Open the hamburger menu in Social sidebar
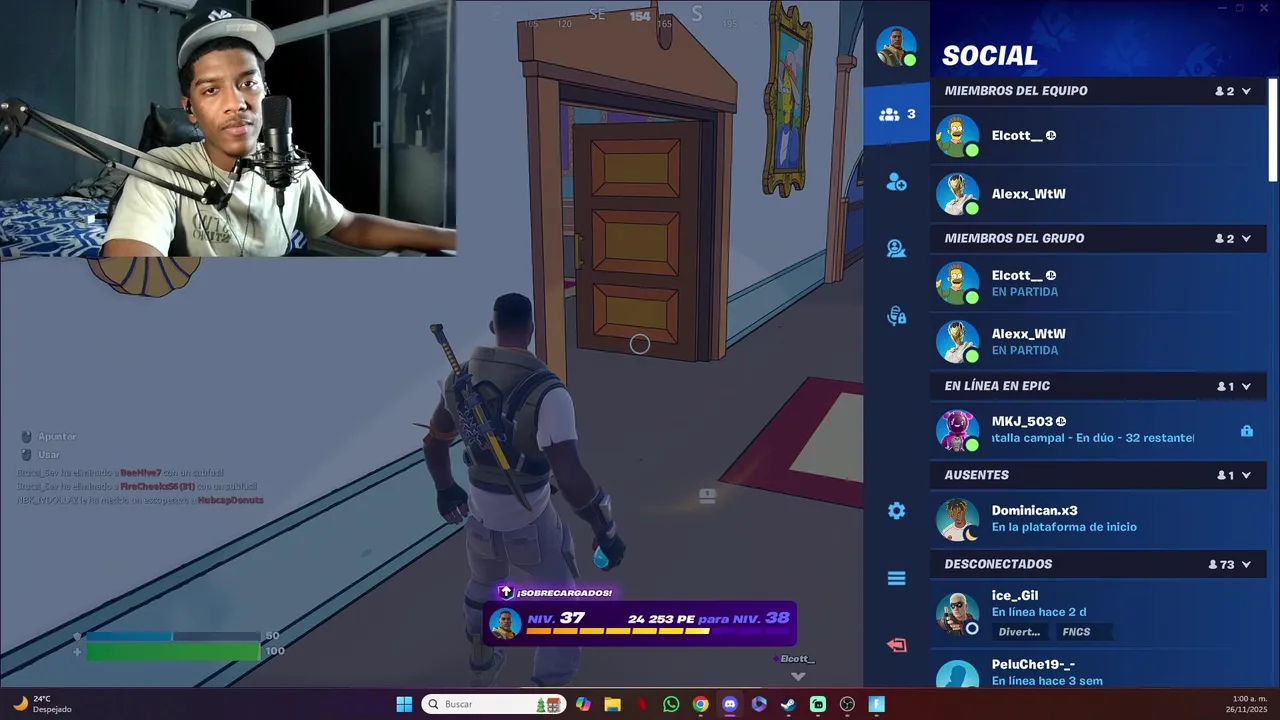The image size is (1280, 720). (x=896, y=578)
